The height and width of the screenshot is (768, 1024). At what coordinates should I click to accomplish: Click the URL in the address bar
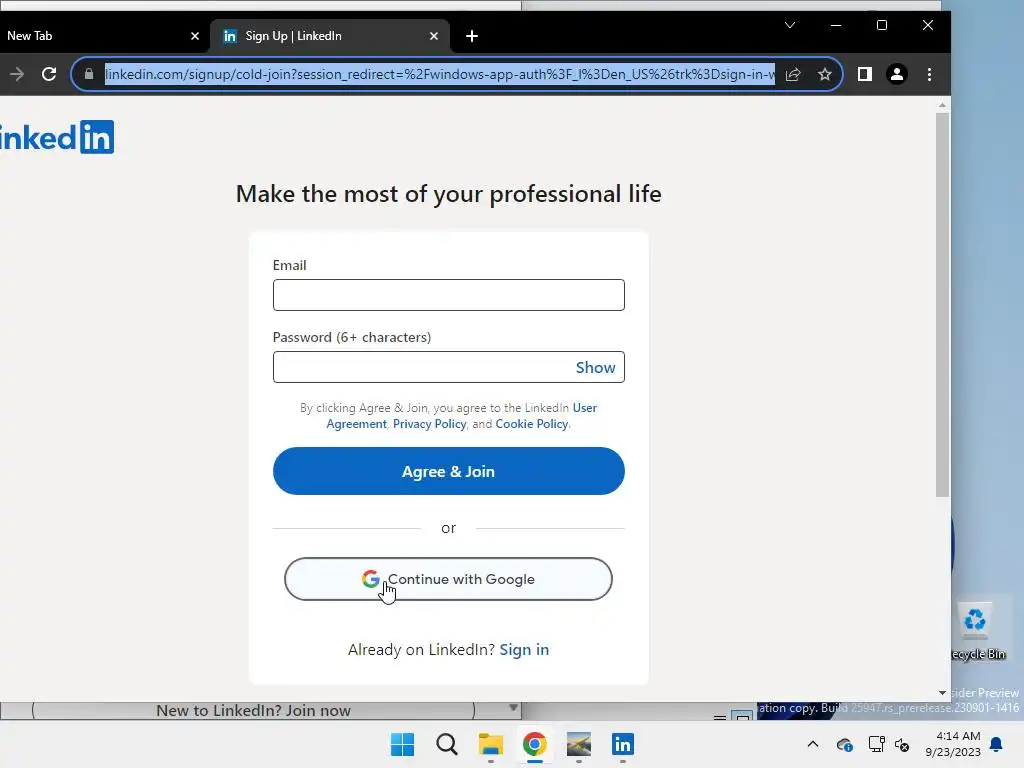point(440,74)
